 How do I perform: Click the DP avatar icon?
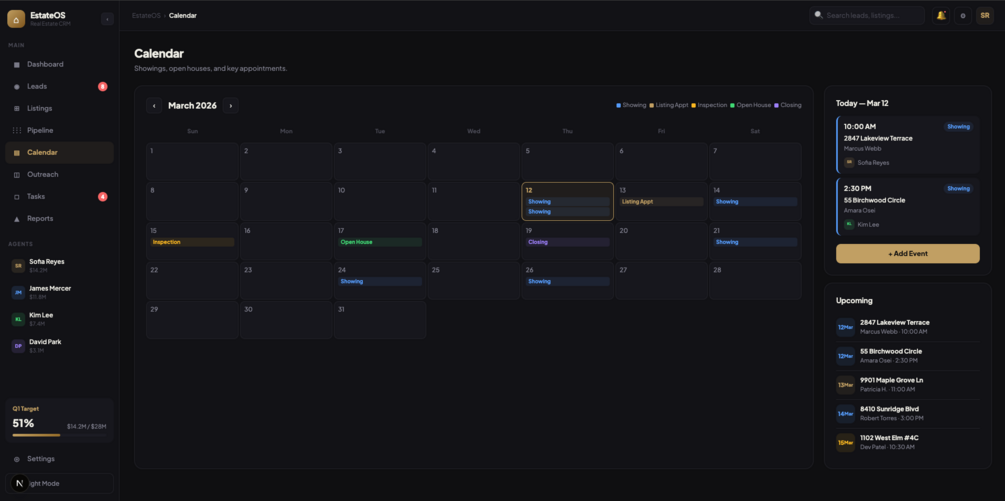[x=19, y=346]
